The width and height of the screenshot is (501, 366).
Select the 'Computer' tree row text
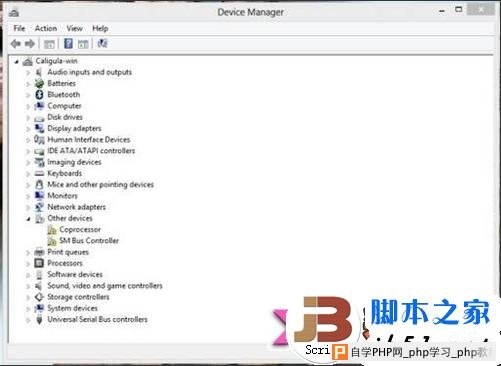pyautogui.click(x=64, y=106)
